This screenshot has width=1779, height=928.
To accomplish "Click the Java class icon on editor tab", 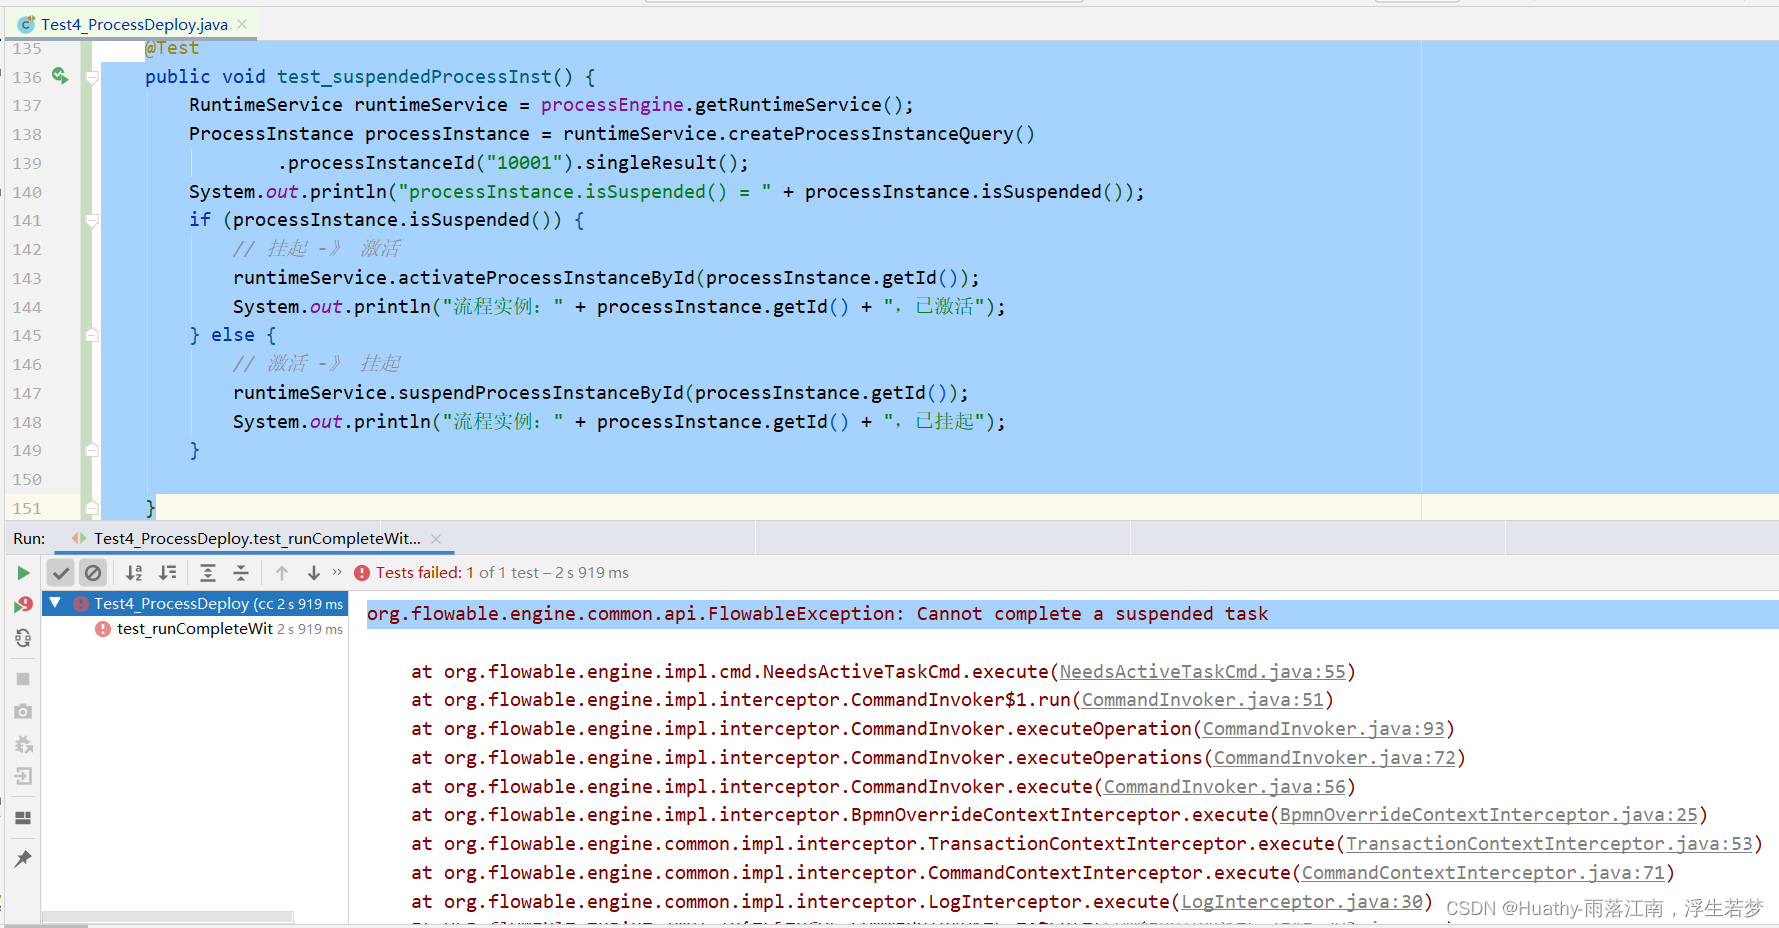I will (x=26, y=24).
